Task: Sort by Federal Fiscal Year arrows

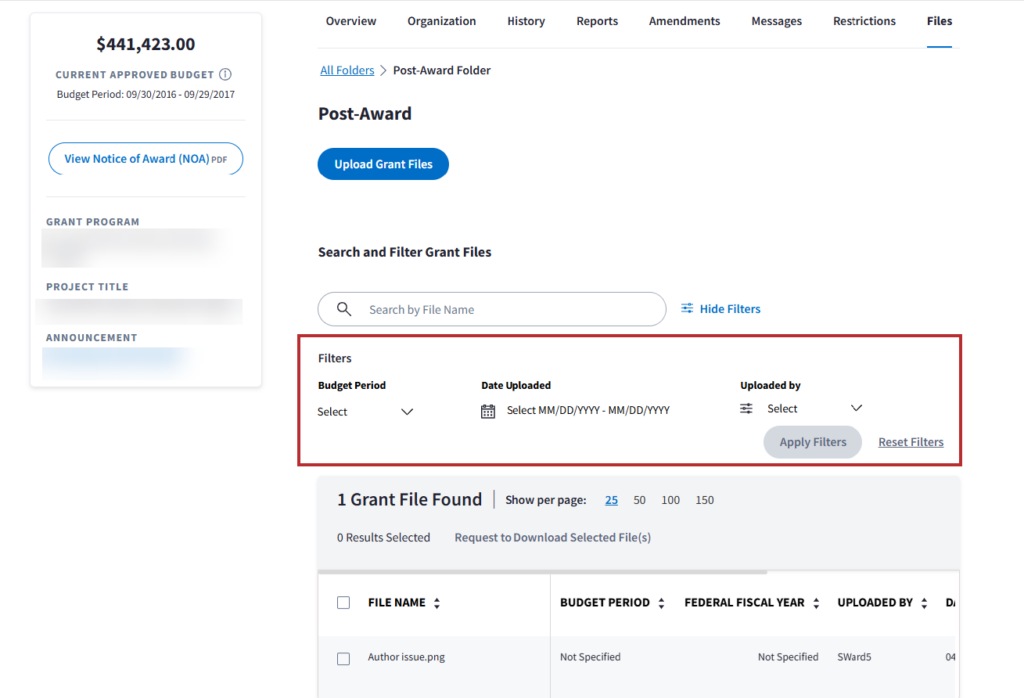Action: [816, 603]
